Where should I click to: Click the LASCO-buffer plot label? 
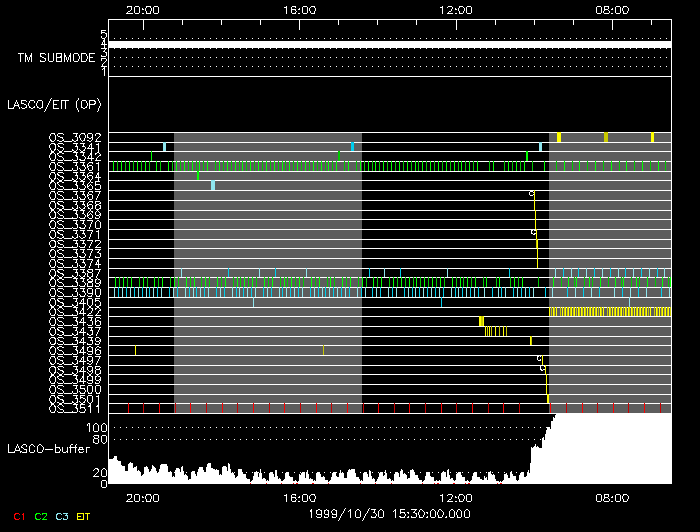[47, 449]
